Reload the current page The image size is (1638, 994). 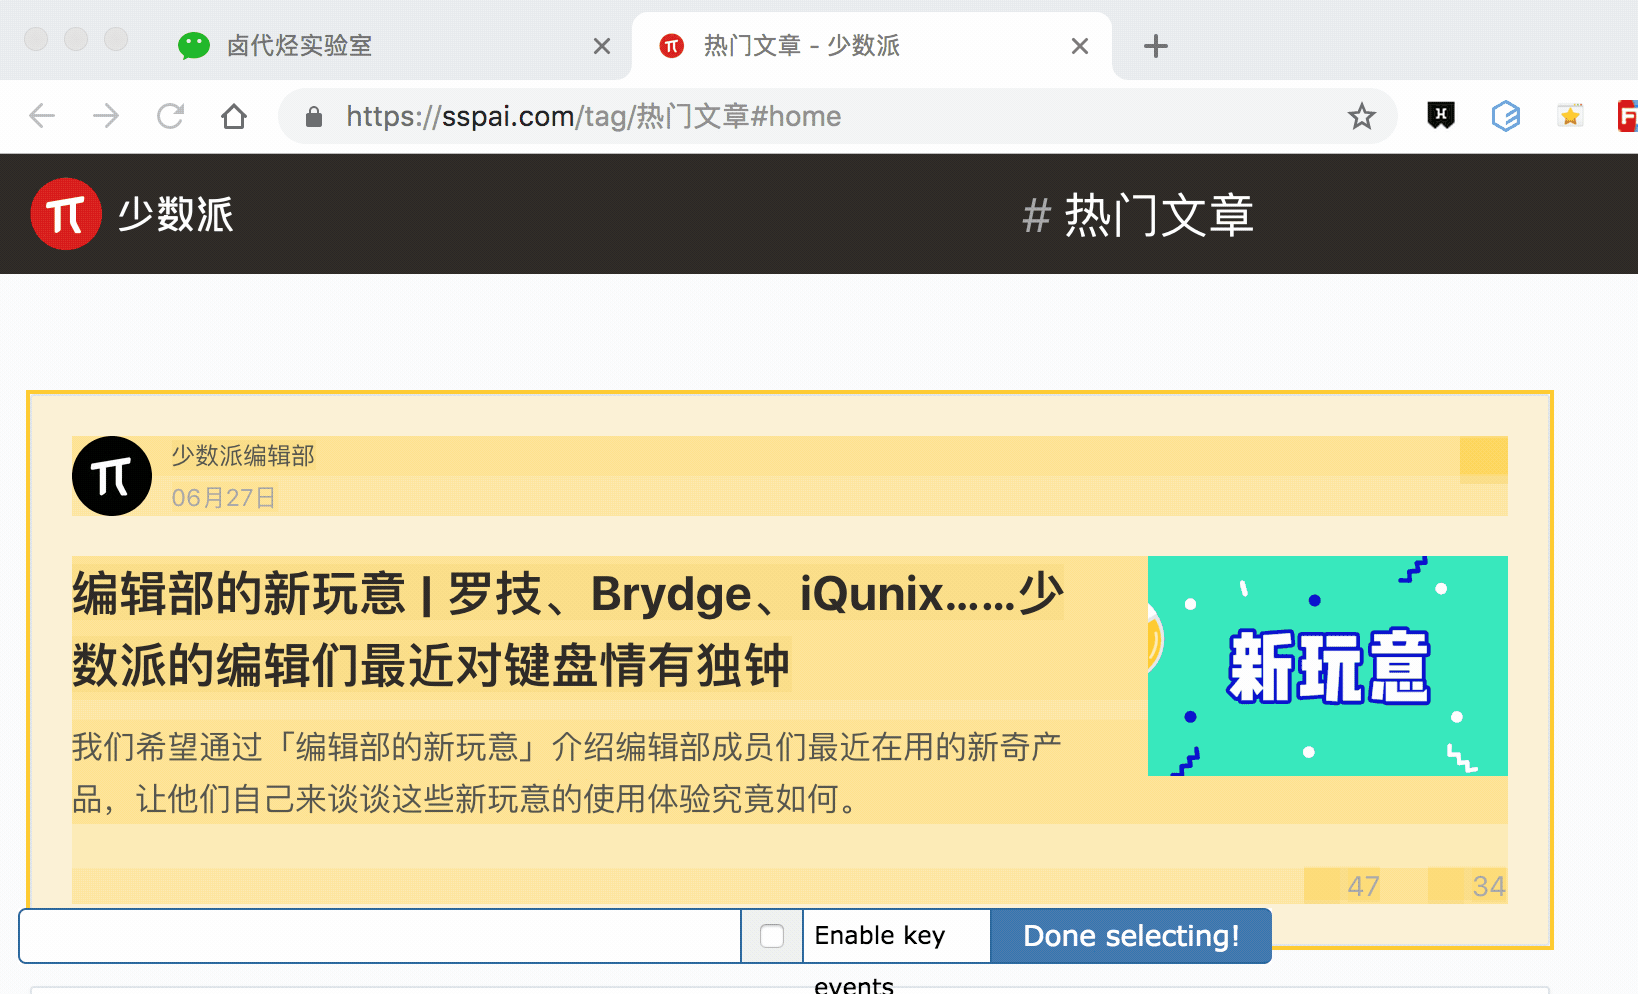(170, 116)
